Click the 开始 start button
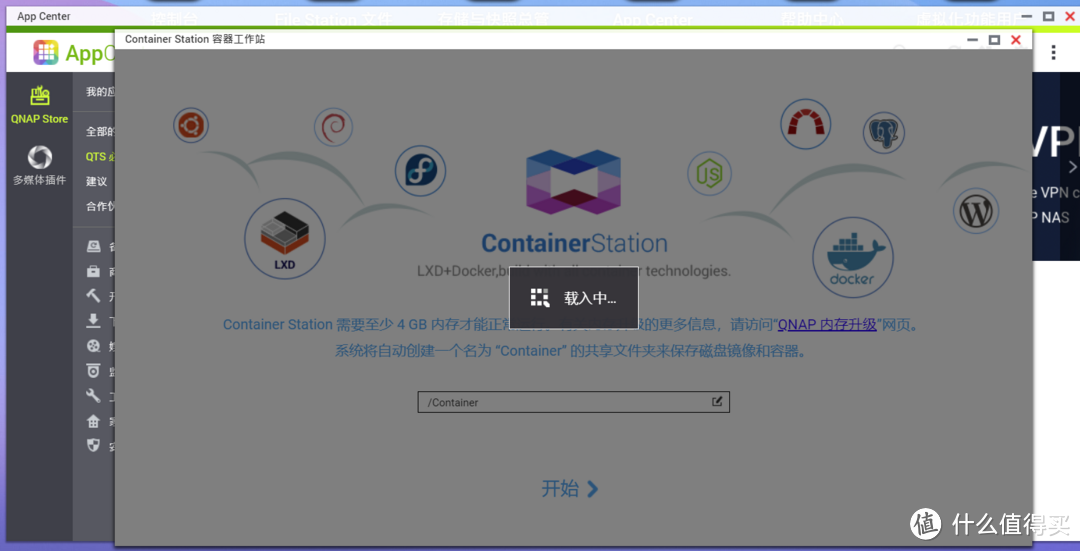 (x=570, y=489)
